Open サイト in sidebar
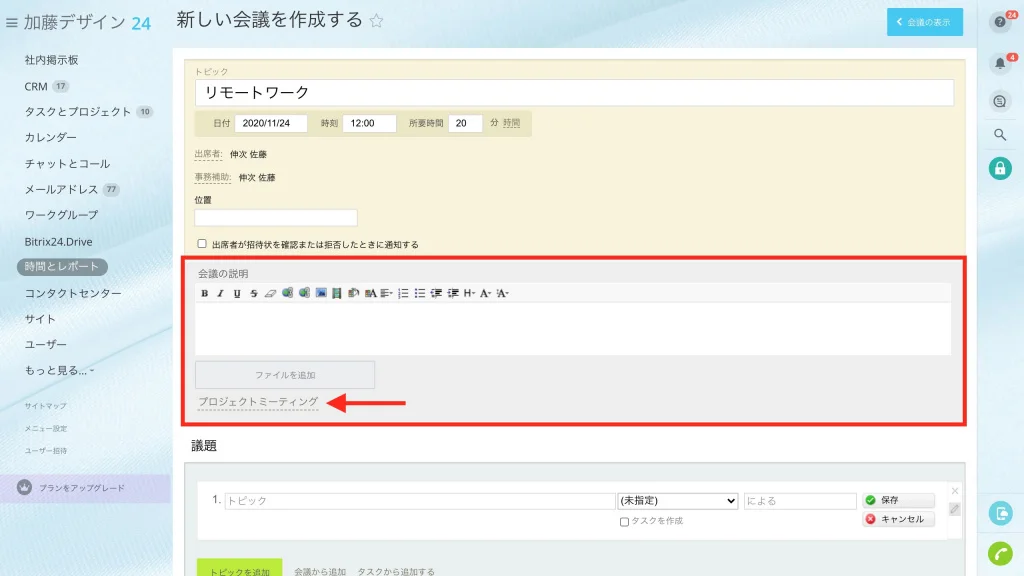1024x576 pixels. tap(40, 319)
